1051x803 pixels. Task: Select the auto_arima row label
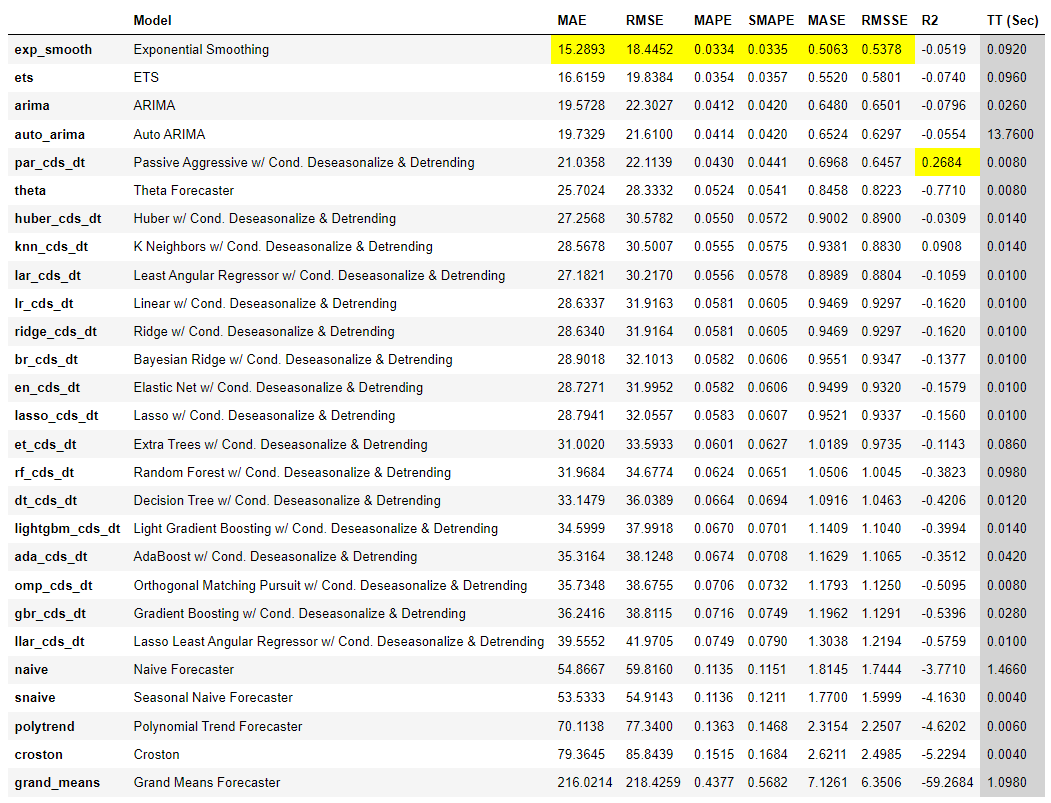(x=50, y=134)
